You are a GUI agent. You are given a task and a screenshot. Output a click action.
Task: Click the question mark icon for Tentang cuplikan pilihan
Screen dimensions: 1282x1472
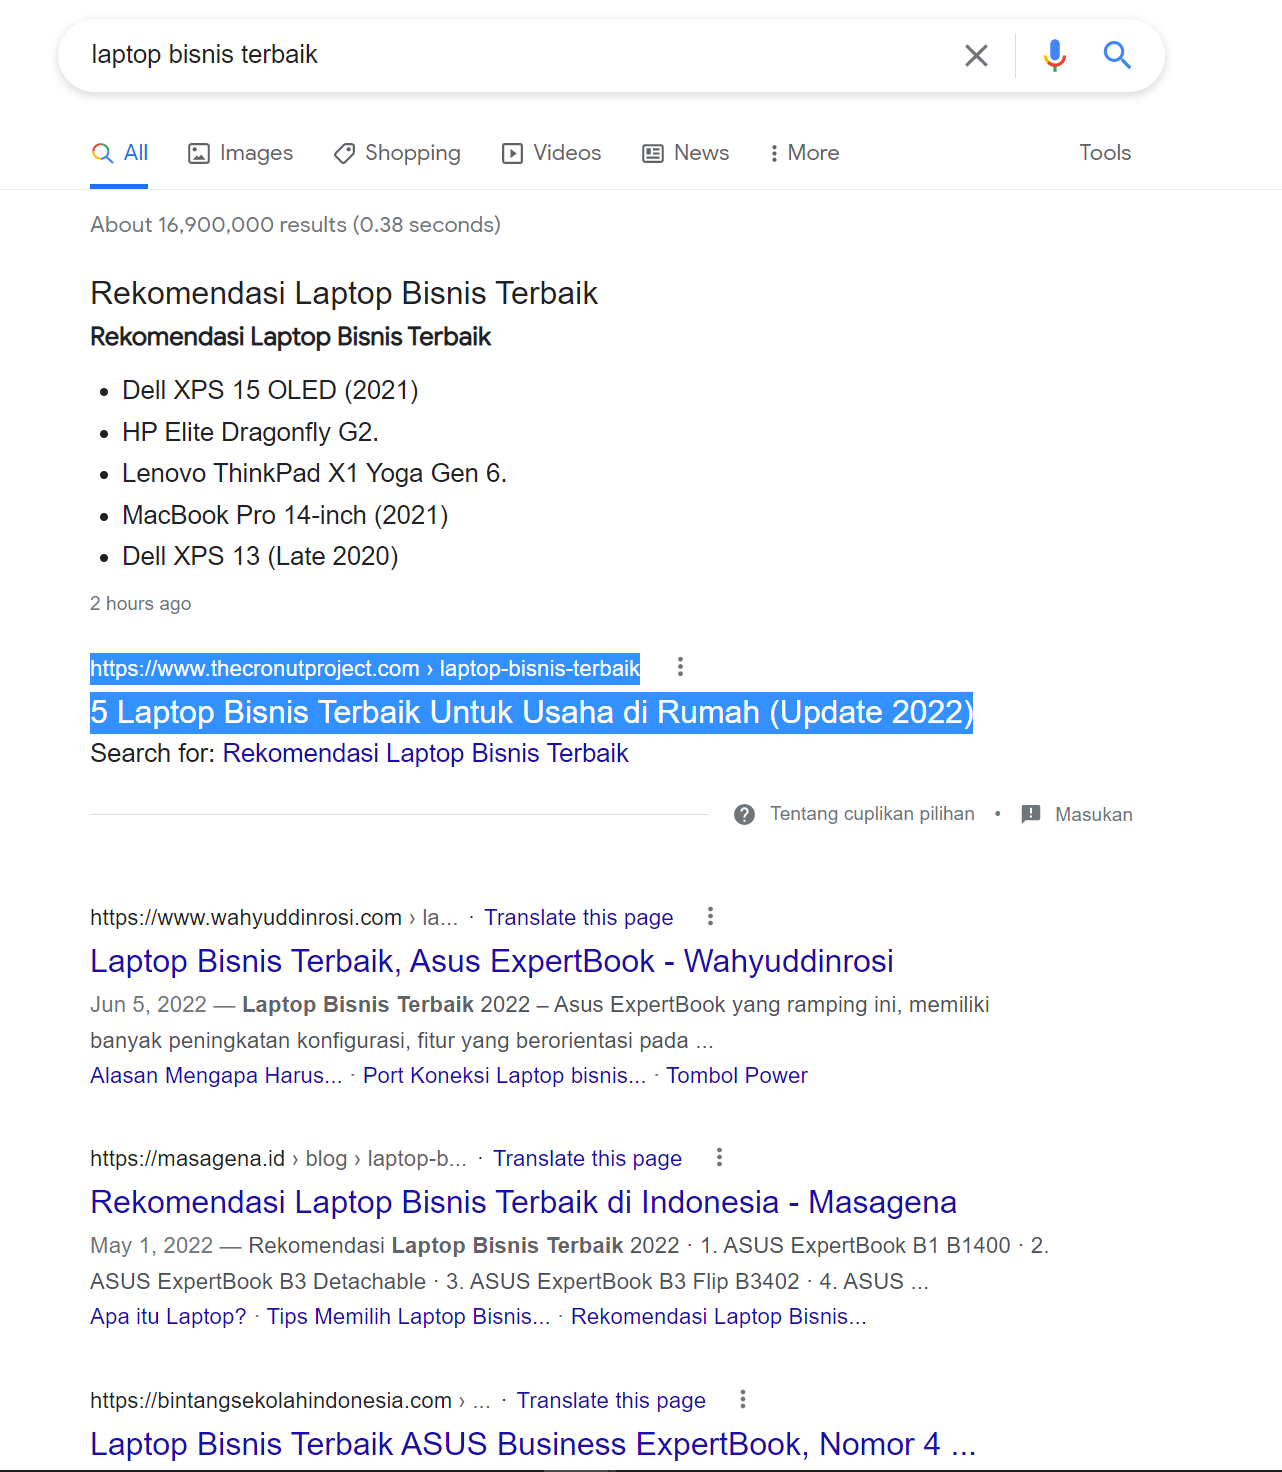point(744,814)
